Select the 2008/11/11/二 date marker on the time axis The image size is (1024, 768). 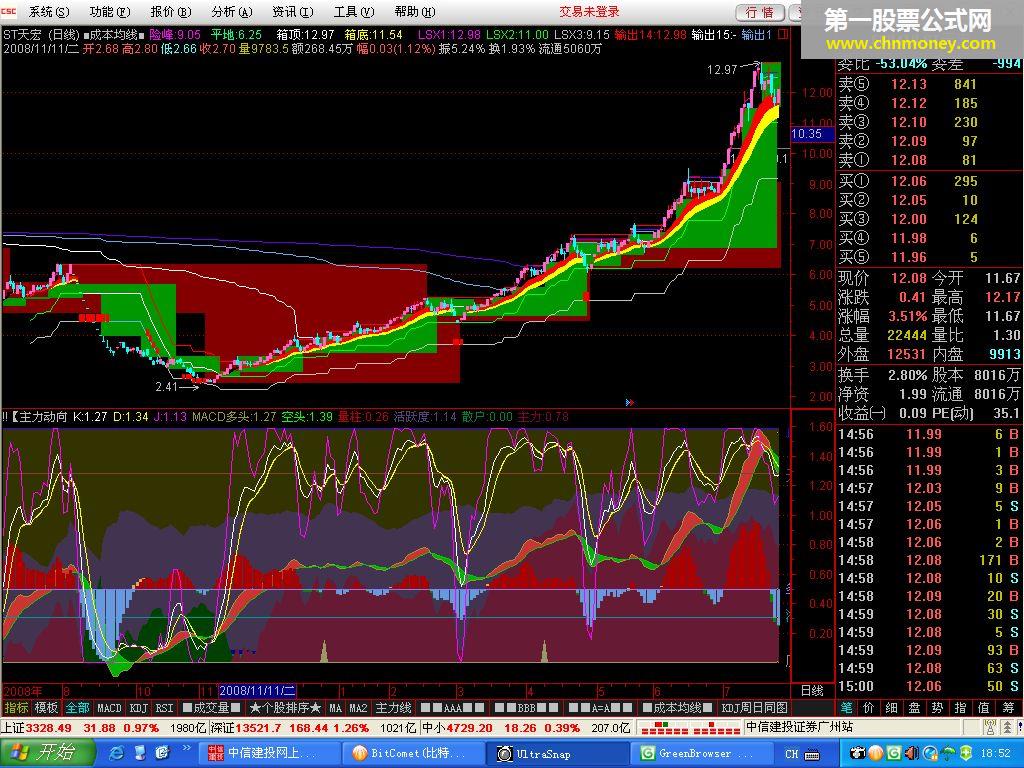257,690
